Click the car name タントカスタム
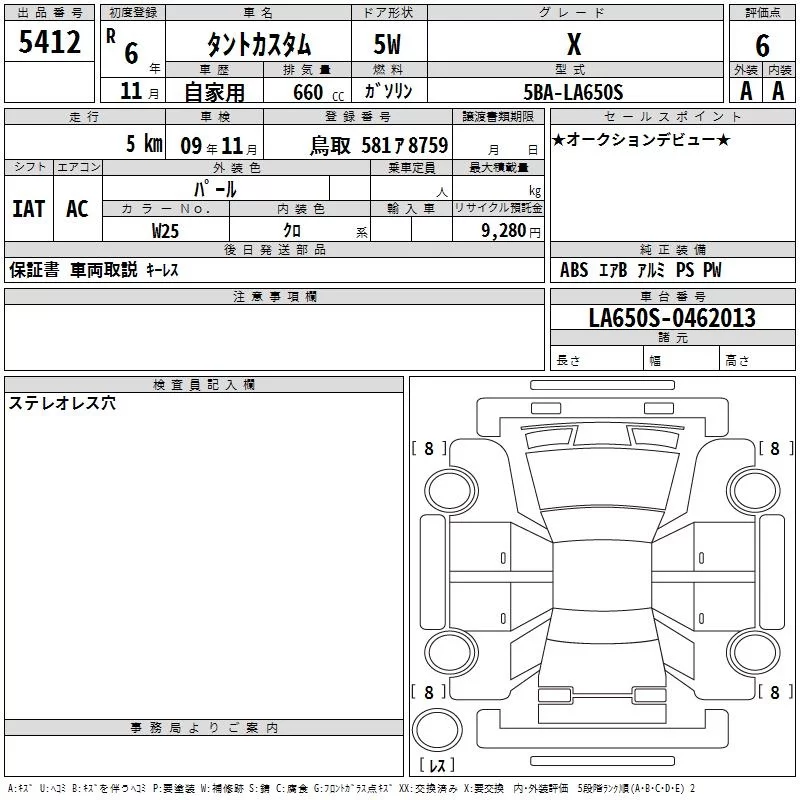This screenshot has height=800, width=800. [x=258, y=45]
